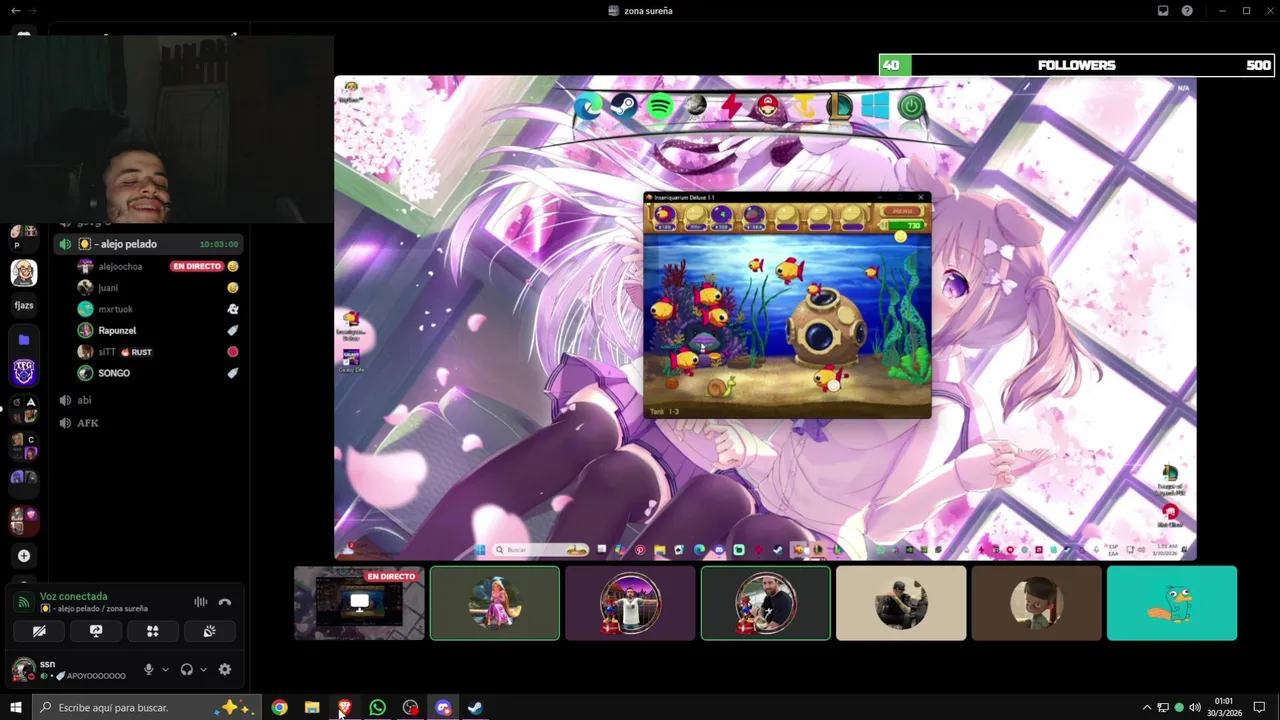Select the man with cap participant tile
The height and width of the screenshot is (720, 1280).
(x=901, y=603)
